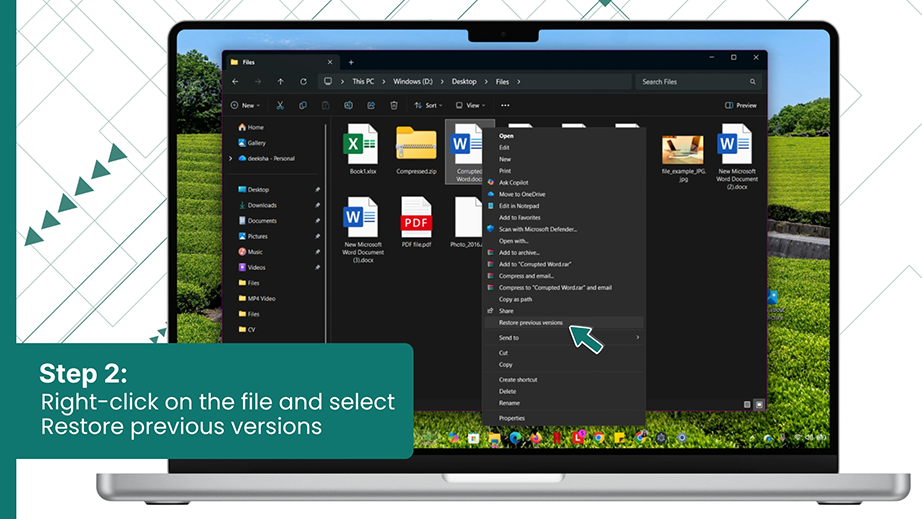Click the search magnifier icon
The height and width of the screenshot is (519, 922).
(752, 82)
